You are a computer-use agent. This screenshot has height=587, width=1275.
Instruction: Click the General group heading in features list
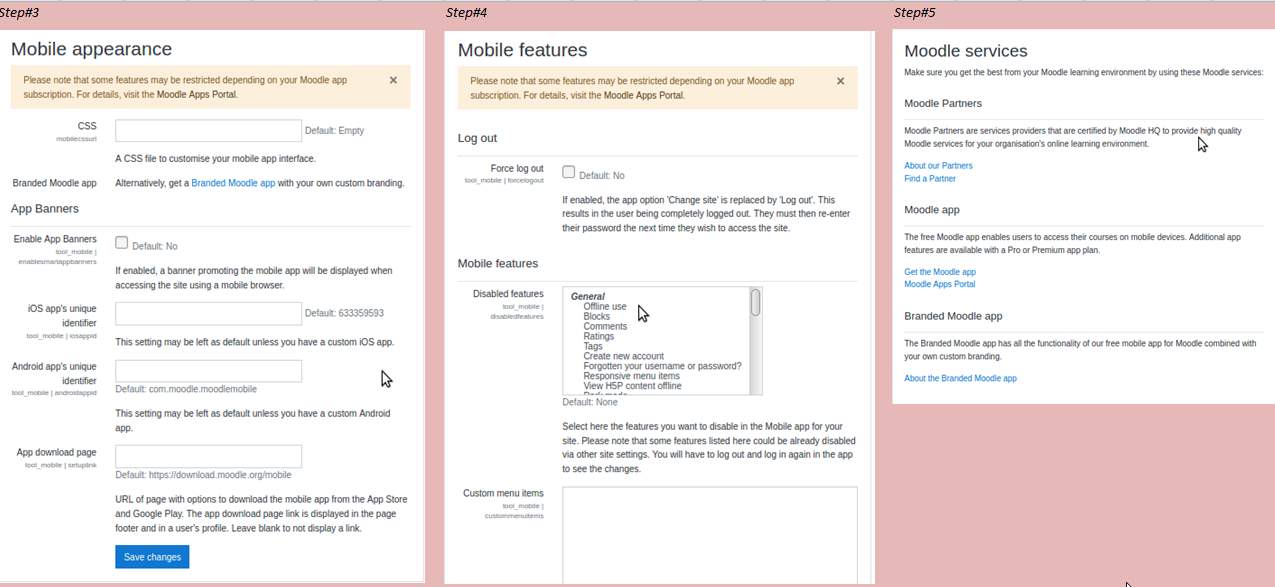coord(587,297)
